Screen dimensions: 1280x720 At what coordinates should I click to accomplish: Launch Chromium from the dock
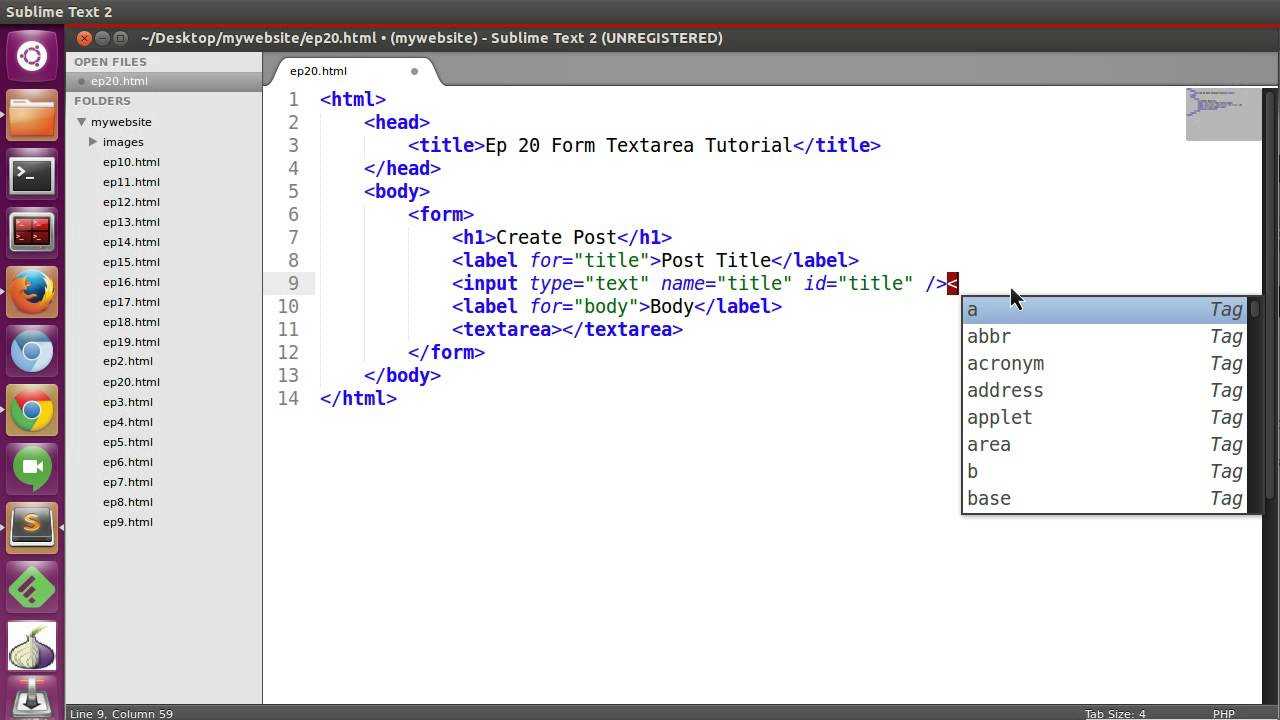point(32,351)
